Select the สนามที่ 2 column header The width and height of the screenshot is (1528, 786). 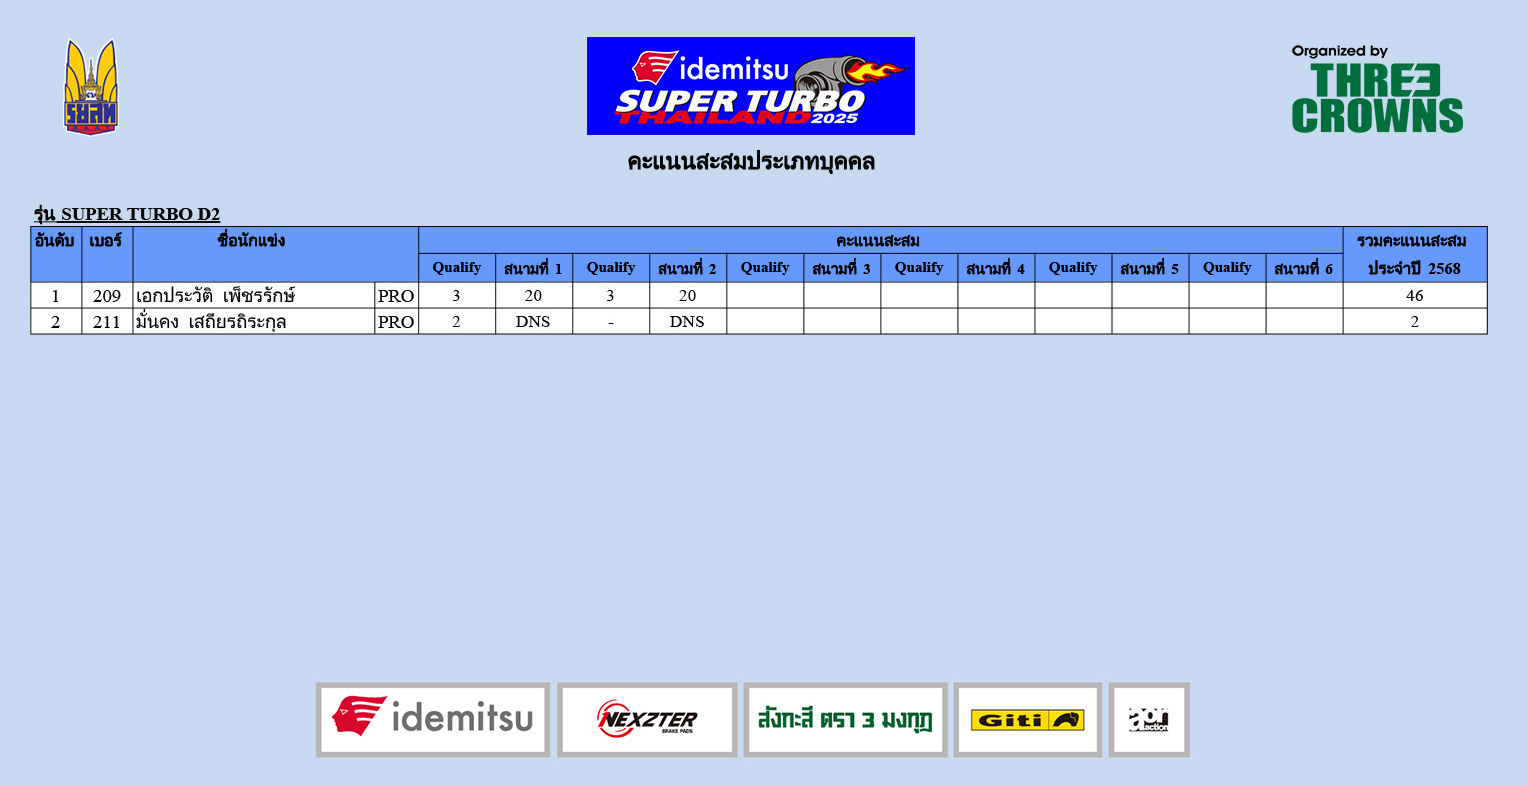pyautogui.click(x=687, y=268)
